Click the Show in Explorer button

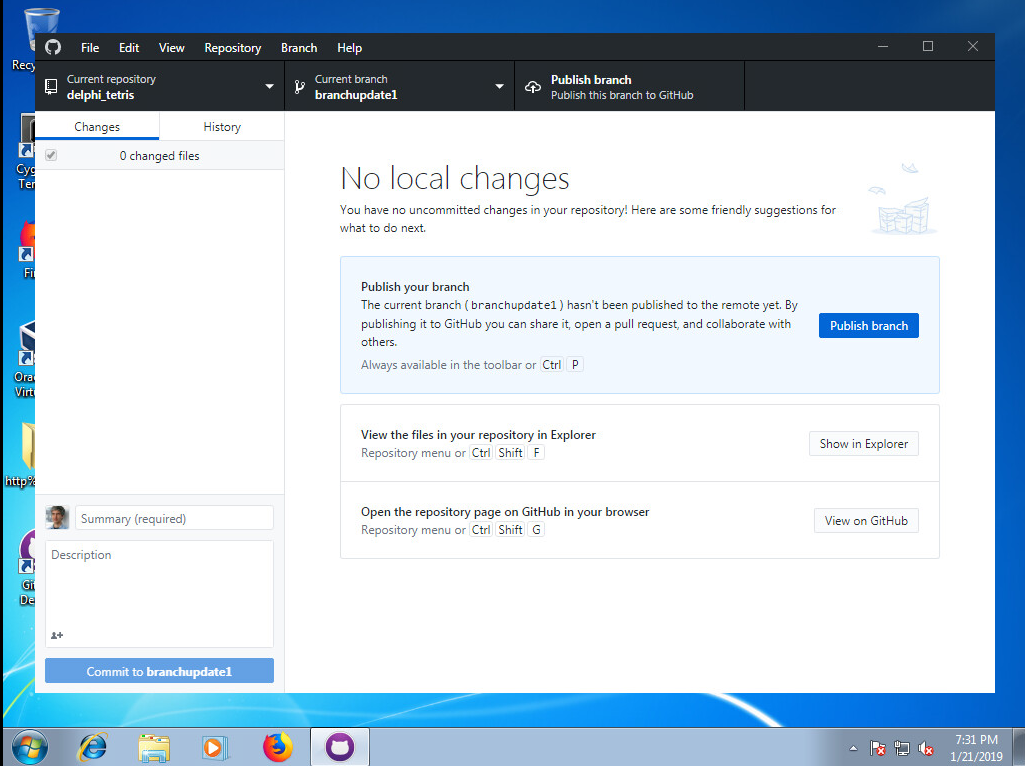[863, 443]
